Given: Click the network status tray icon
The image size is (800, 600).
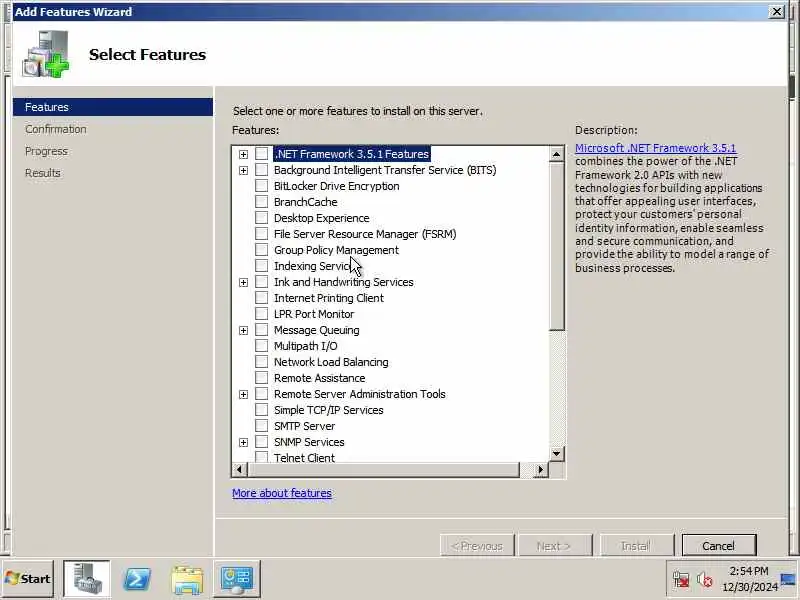Looking at the screenshot, I should tap(681, 580).
